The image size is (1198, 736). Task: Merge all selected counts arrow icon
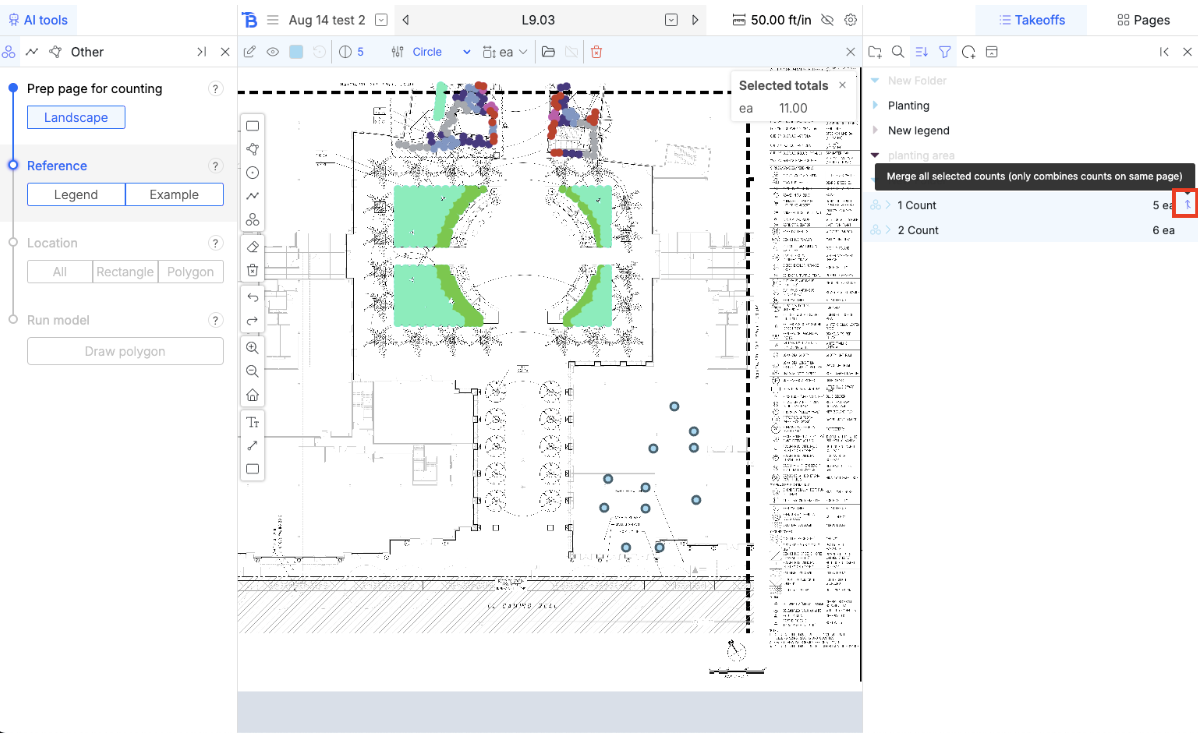[x=1187, y=205]
